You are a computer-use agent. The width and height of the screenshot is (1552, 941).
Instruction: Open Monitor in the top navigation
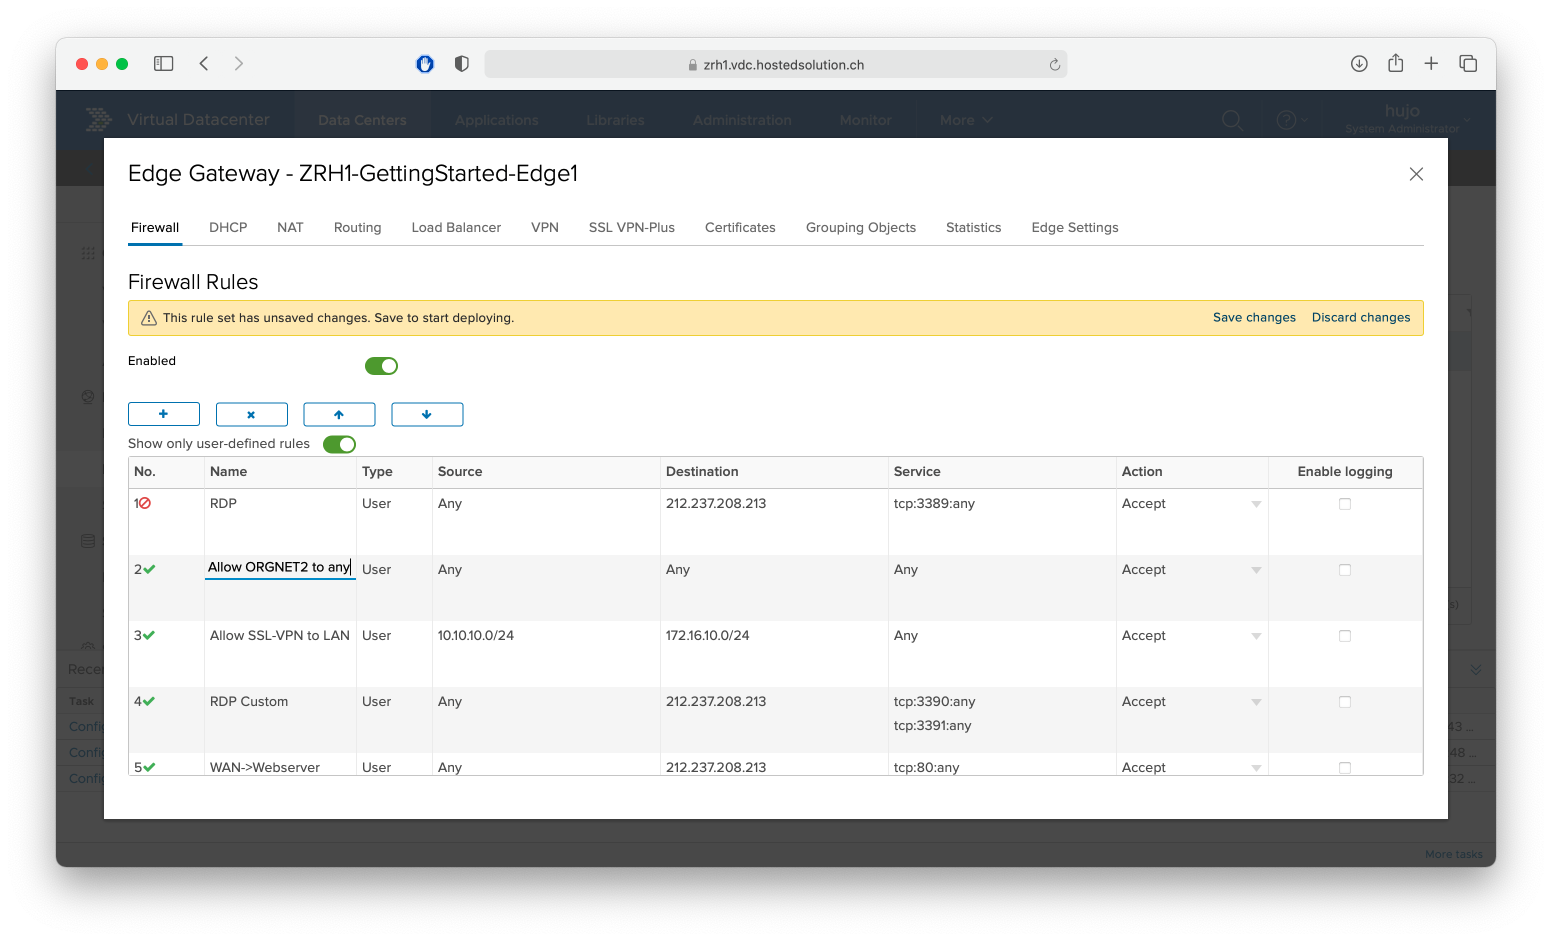click(x=865, y=120)
